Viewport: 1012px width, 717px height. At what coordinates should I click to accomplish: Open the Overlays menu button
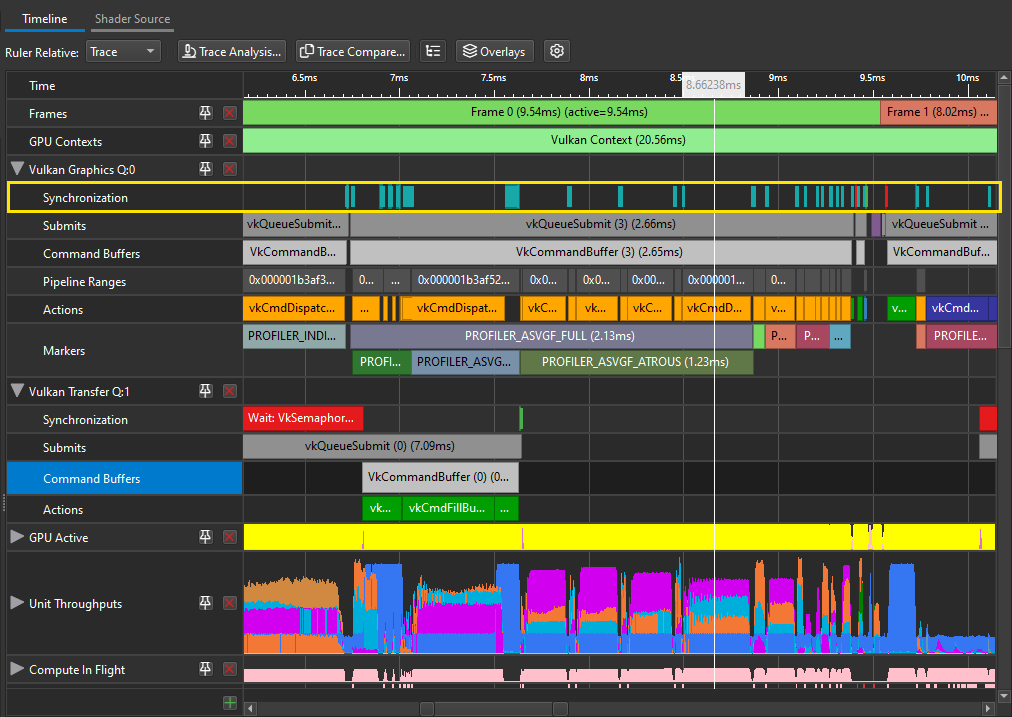495,51
